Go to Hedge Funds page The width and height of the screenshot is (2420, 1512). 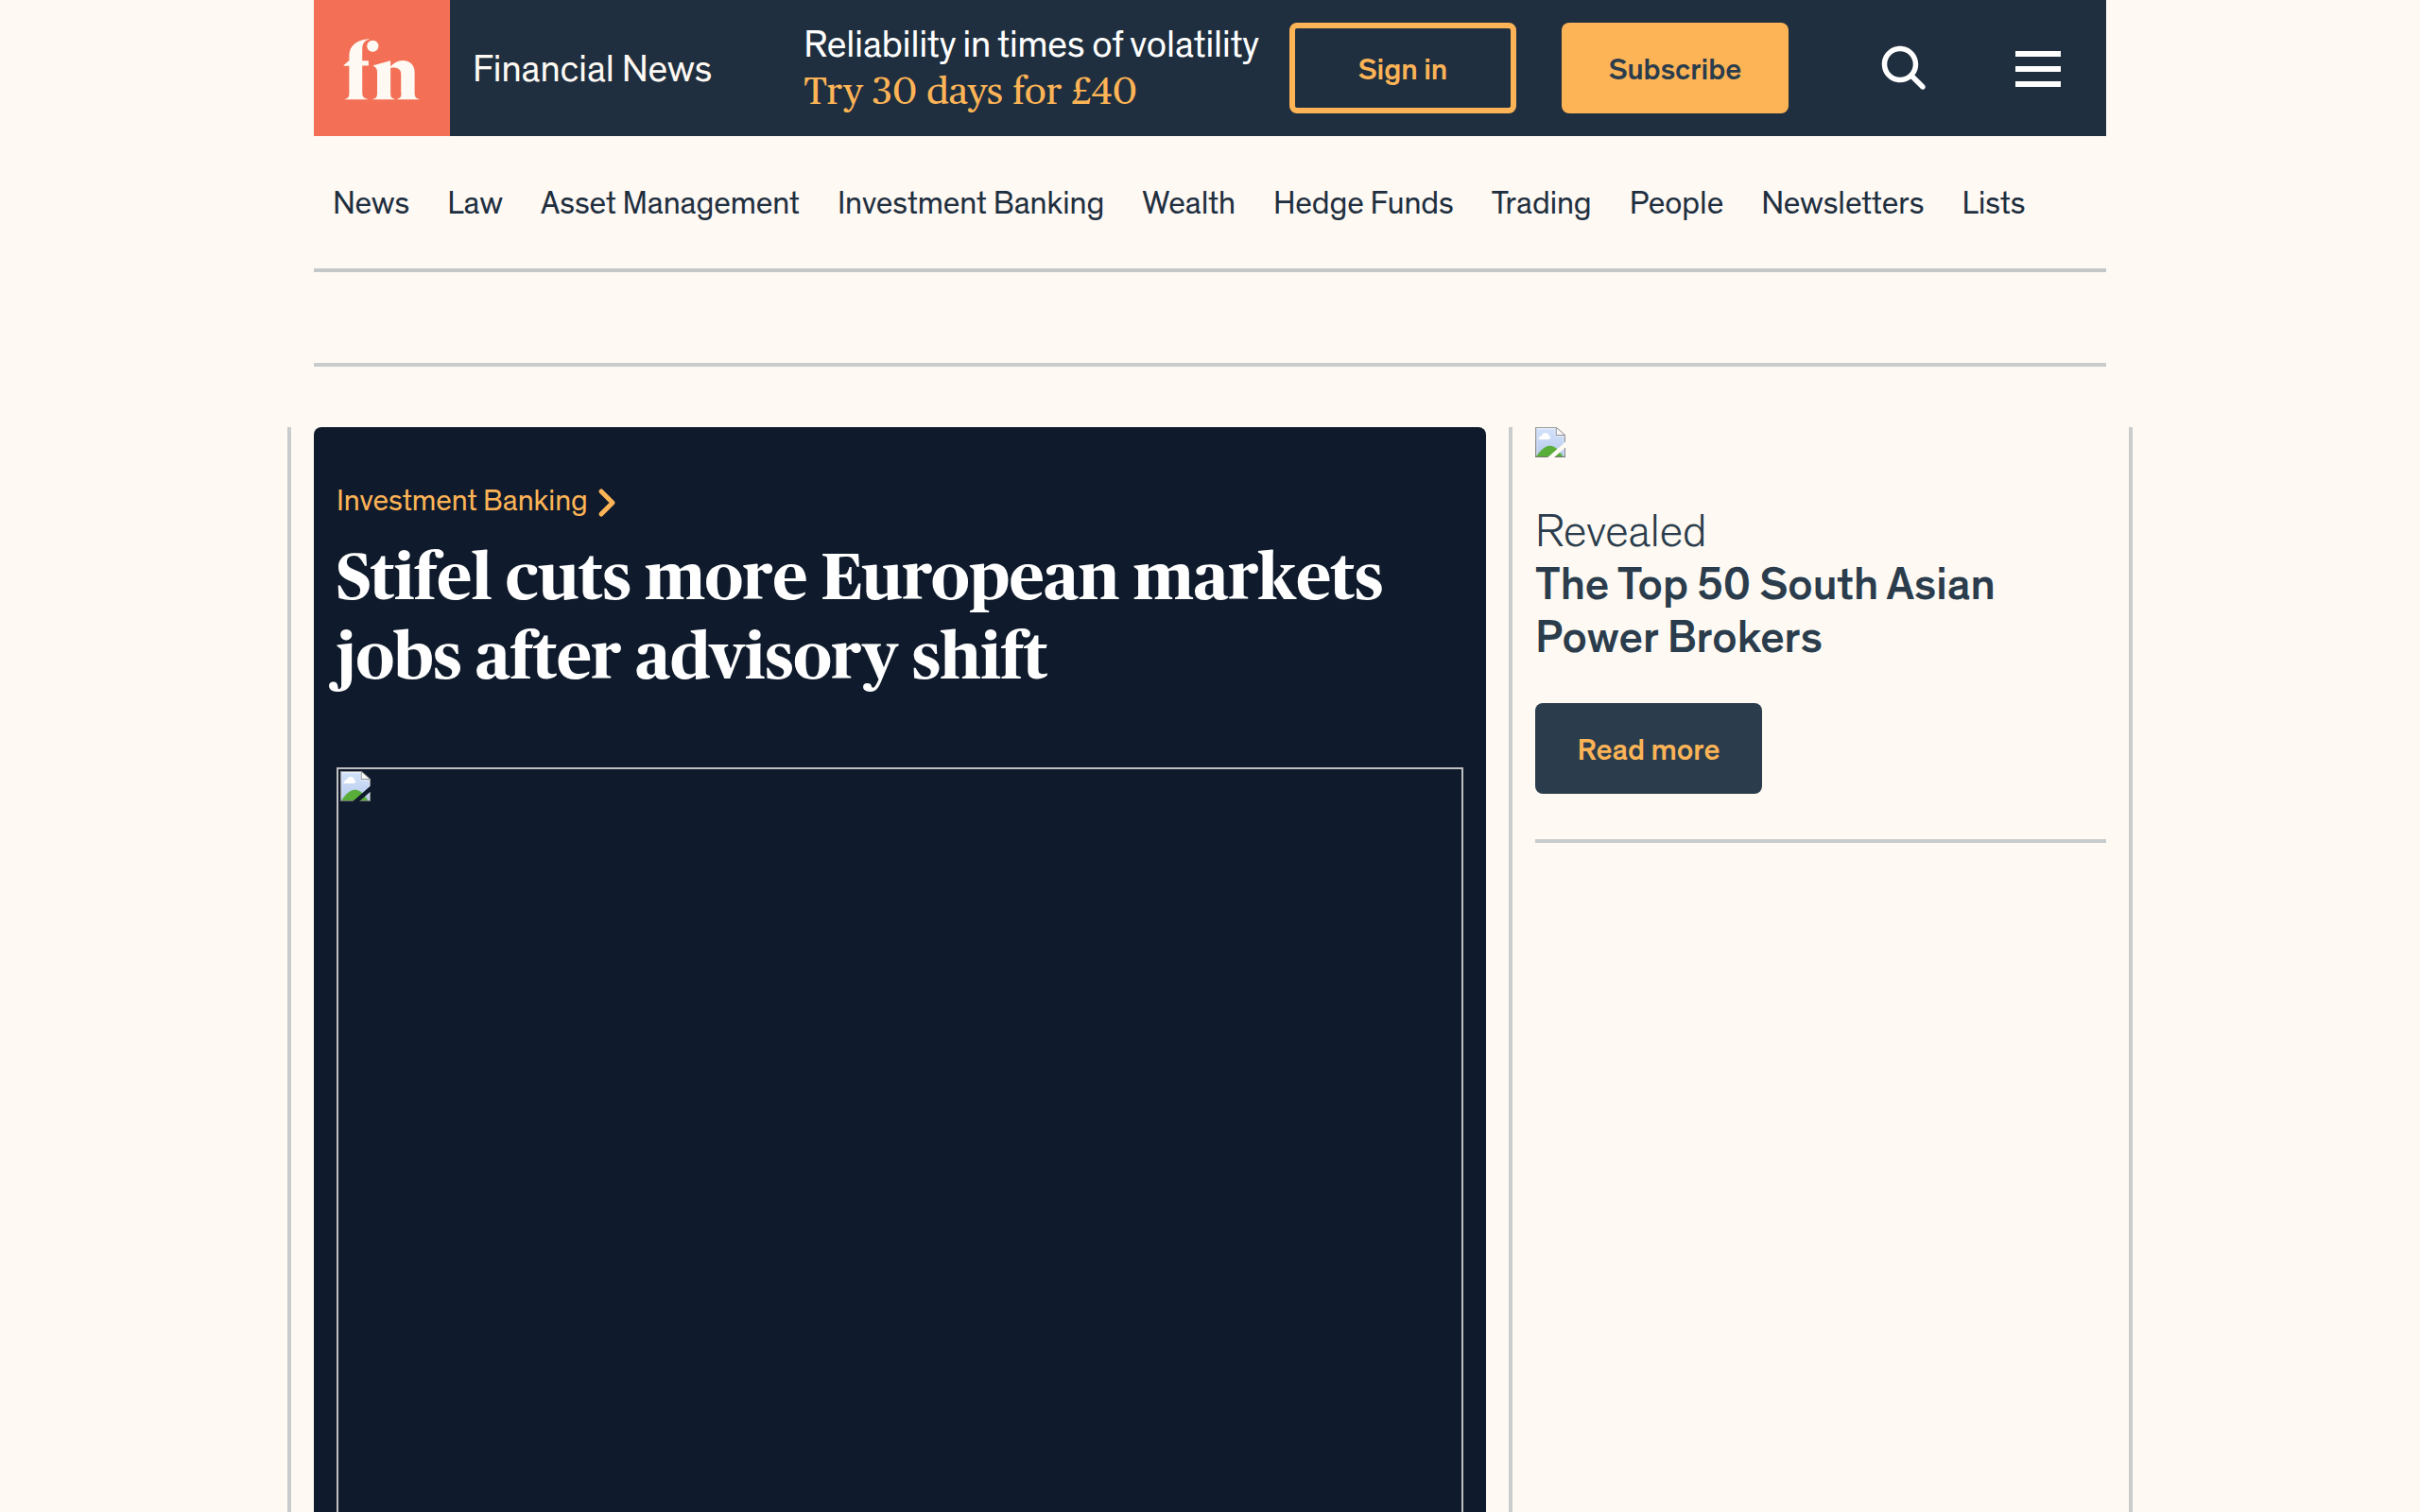(1363, 203)
